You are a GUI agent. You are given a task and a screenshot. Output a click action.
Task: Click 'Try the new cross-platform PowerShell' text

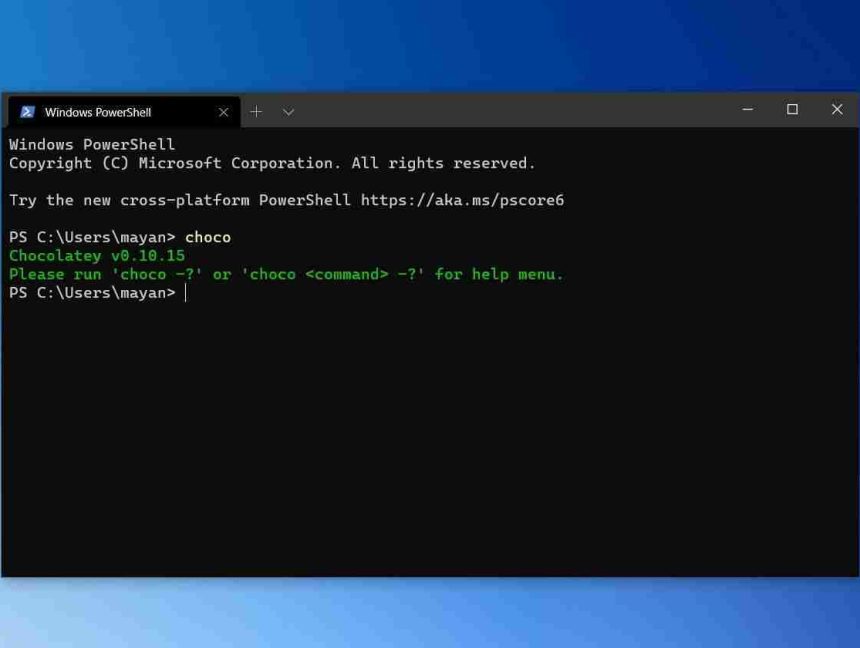point(180,200)
